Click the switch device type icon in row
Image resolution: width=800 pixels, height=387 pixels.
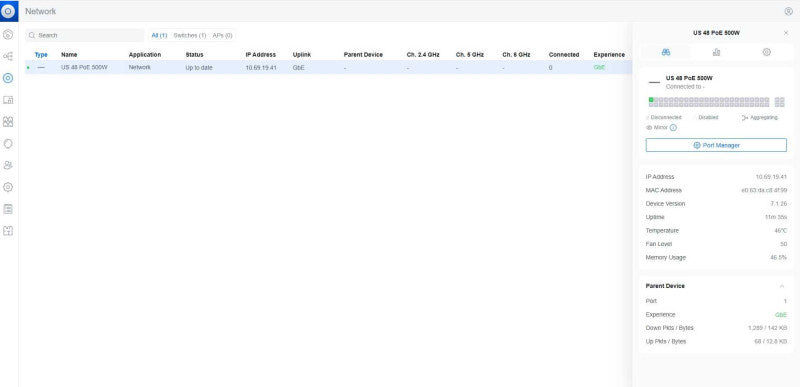[41, 67]
